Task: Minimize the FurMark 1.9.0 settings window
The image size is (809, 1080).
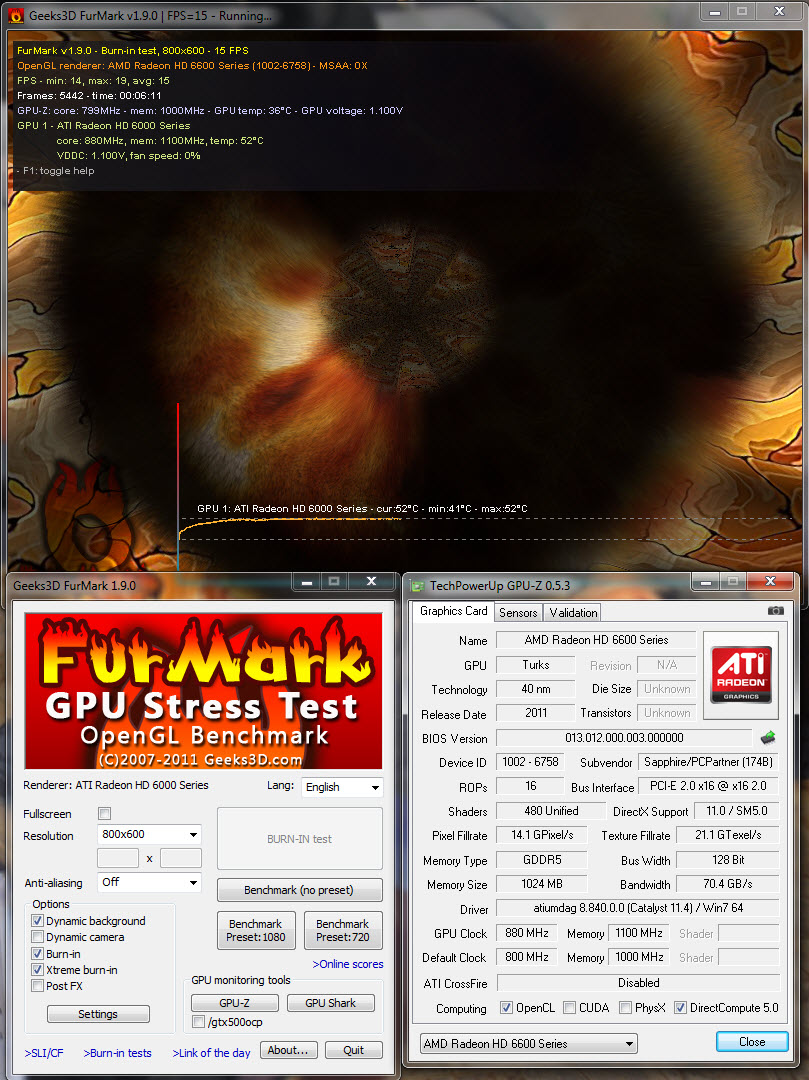Action: [307, 581]
